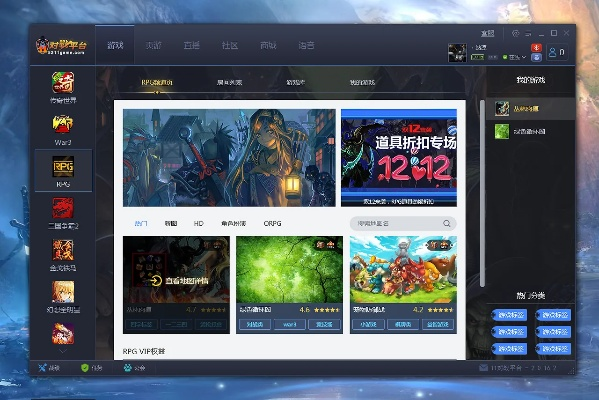This screenshot has width=599, height=400.
Task: Click the top-left blue category tag
Action: [x=509, y=315]
